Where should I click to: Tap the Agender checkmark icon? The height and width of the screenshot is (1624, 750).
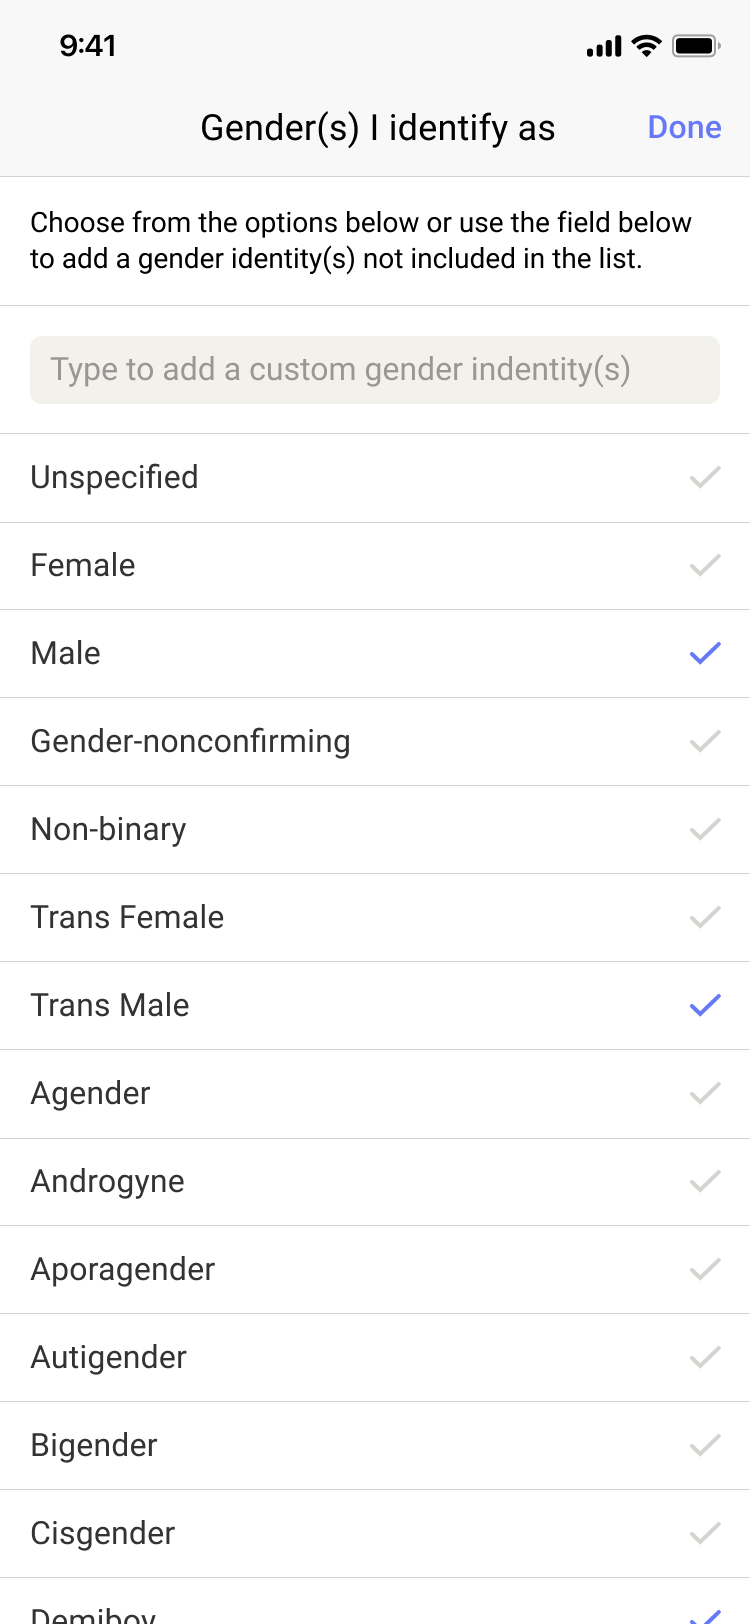(705, 1094)
